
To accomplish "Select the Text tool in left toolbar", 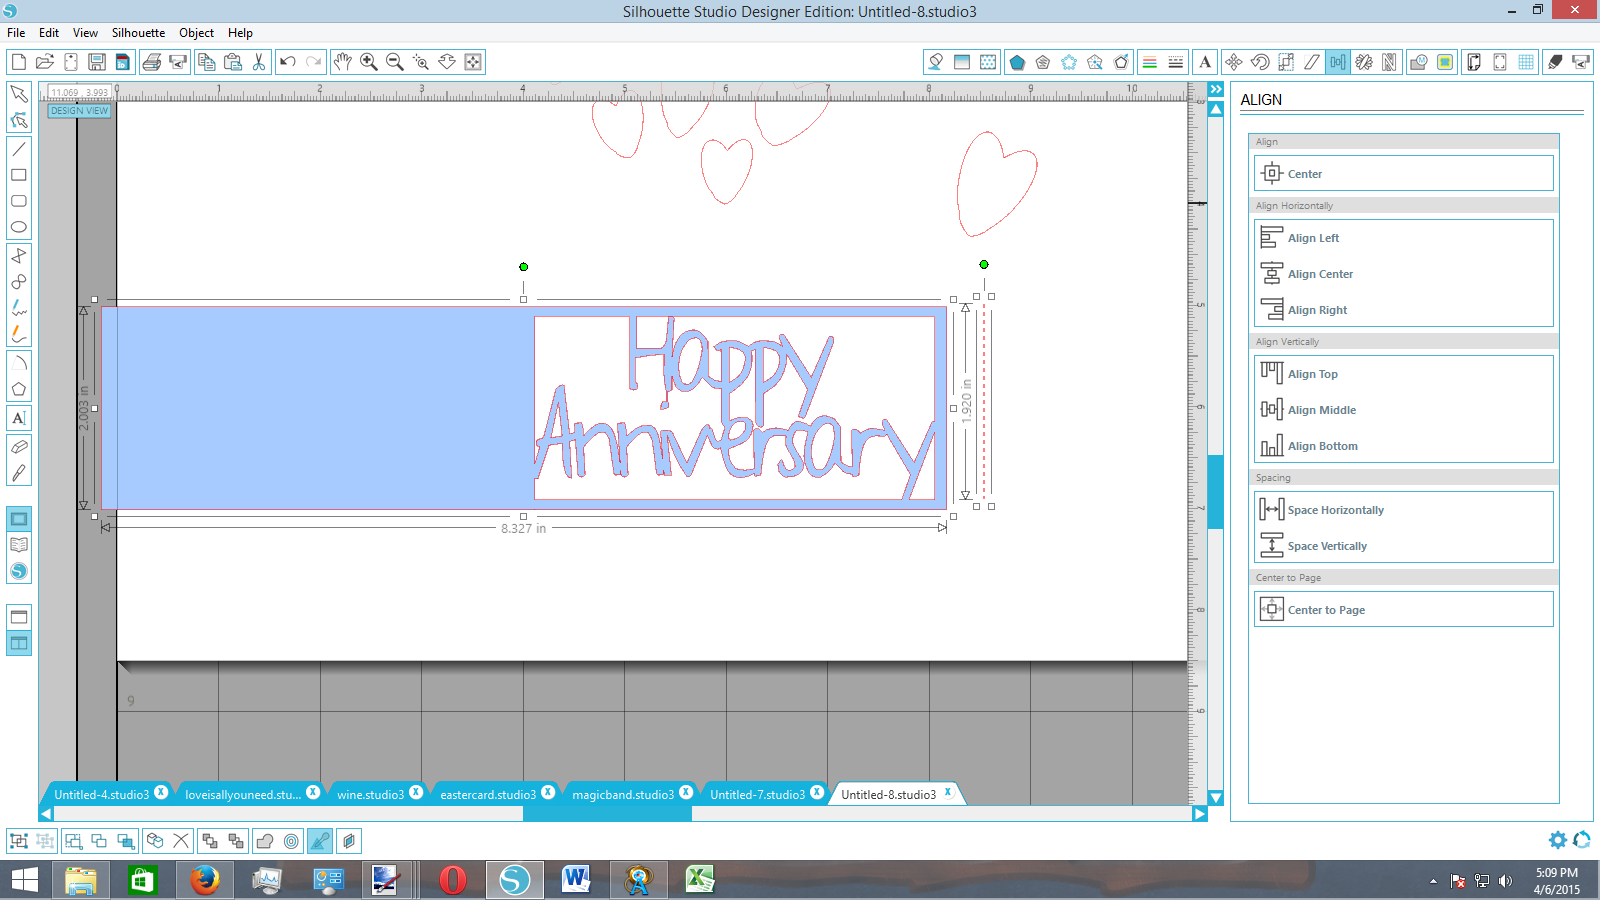I will point(19,418).
